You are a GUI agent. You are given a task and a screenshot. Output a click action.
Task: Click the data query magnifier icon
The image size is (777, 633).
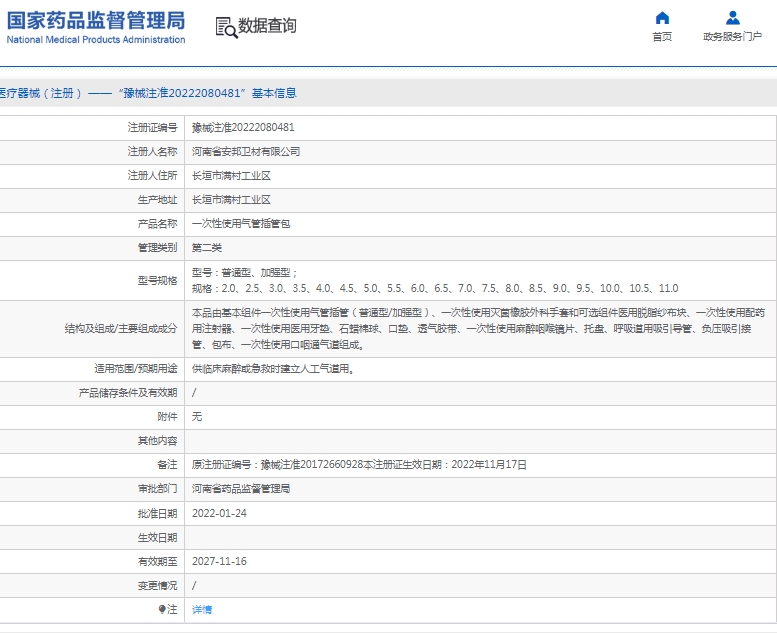pyautogui.click(x=226, y=27)
